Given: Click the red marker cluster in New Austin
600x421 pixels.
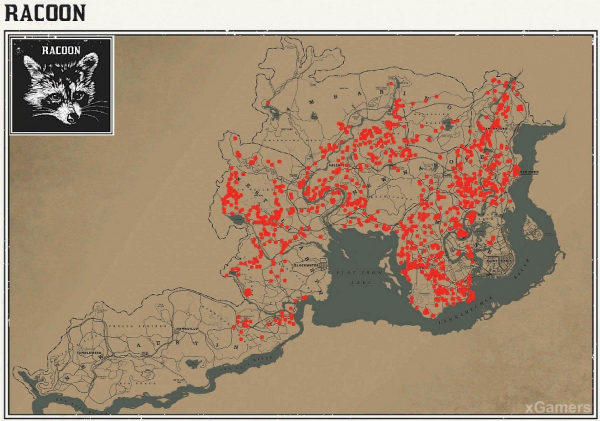Looking at the screenshot, I should tap(240, 324).
